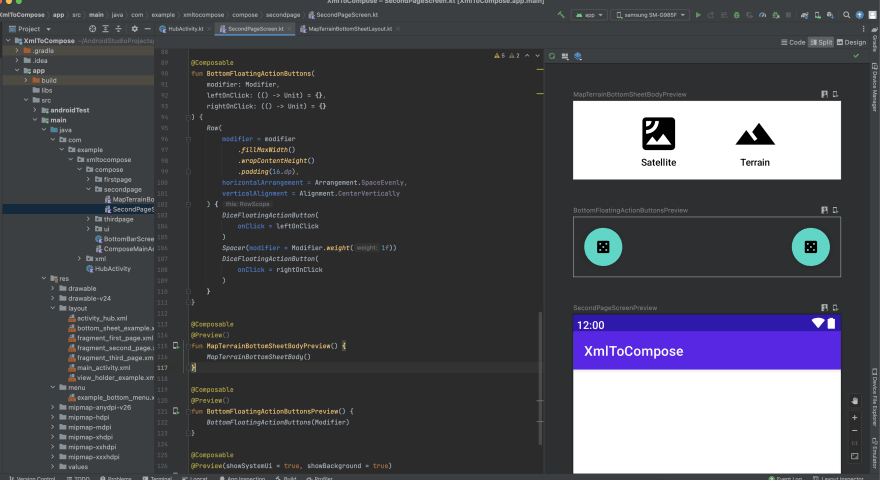This screenshot has height=480, width=880.
Task: Expand the build folder
Action: click(x=26, y=80)
